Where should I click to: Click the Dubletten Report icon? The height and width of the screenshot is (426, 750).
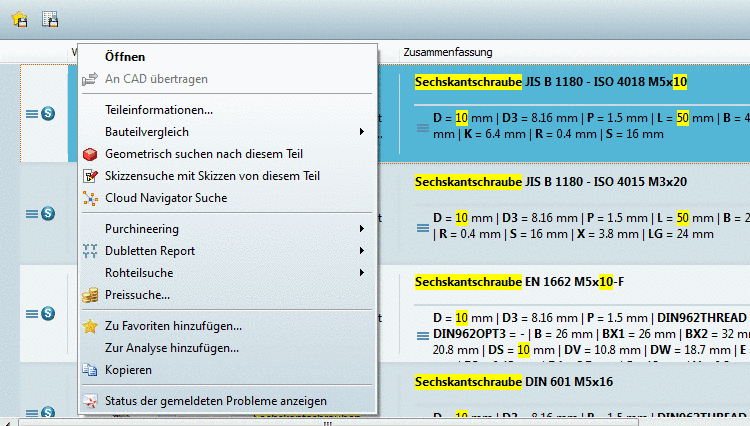coord(90,251)
